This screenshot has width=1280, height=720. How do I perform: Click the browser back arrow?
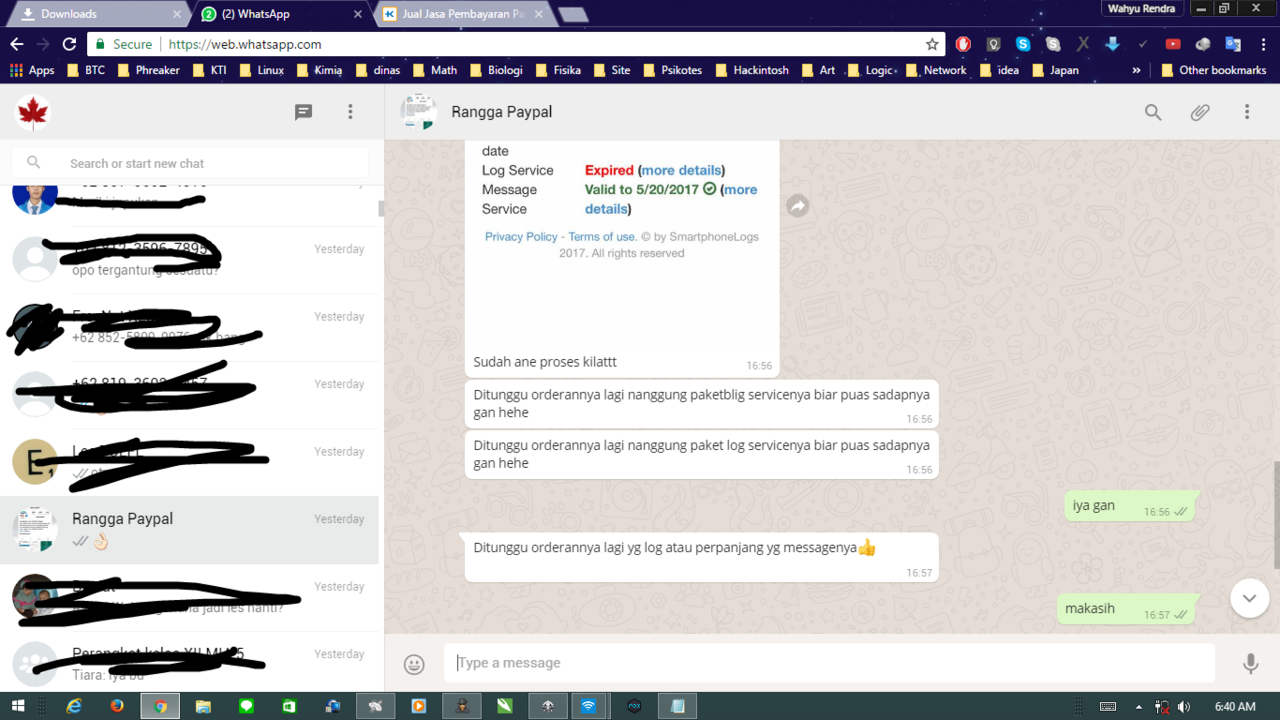(17, 44)
